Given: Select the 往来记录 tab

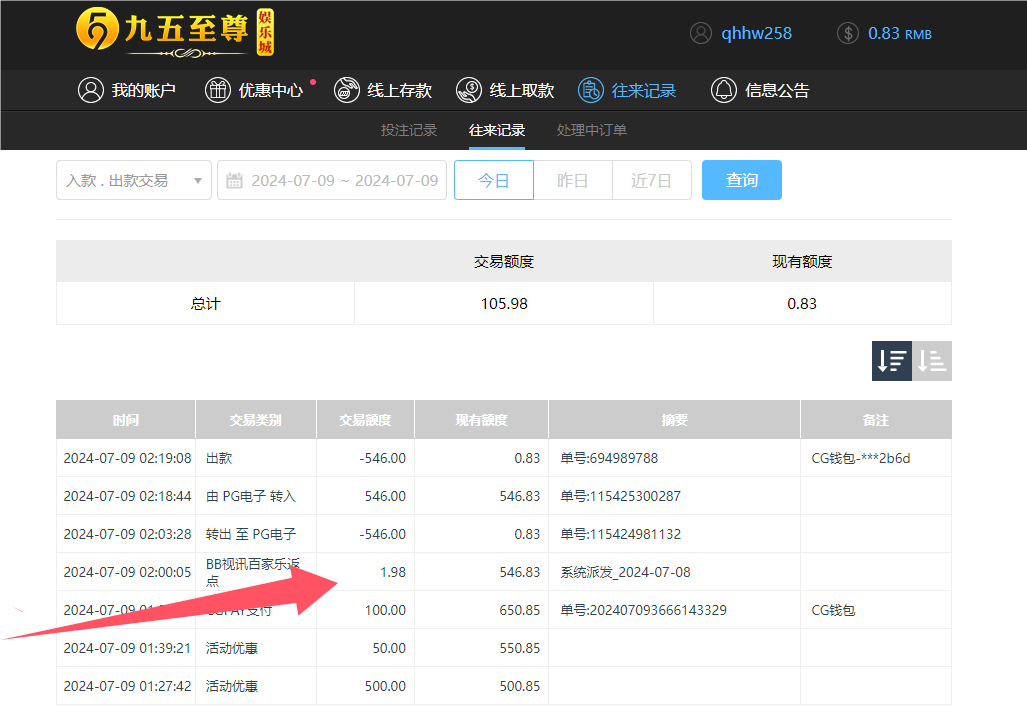Looking at the screenshot, I should (496, 130).
